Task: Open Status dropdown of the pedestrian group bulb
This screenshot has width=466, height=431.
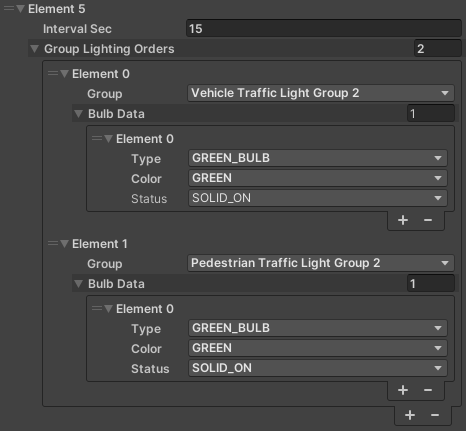Action: pyautogui.click(x=318, y=368)
